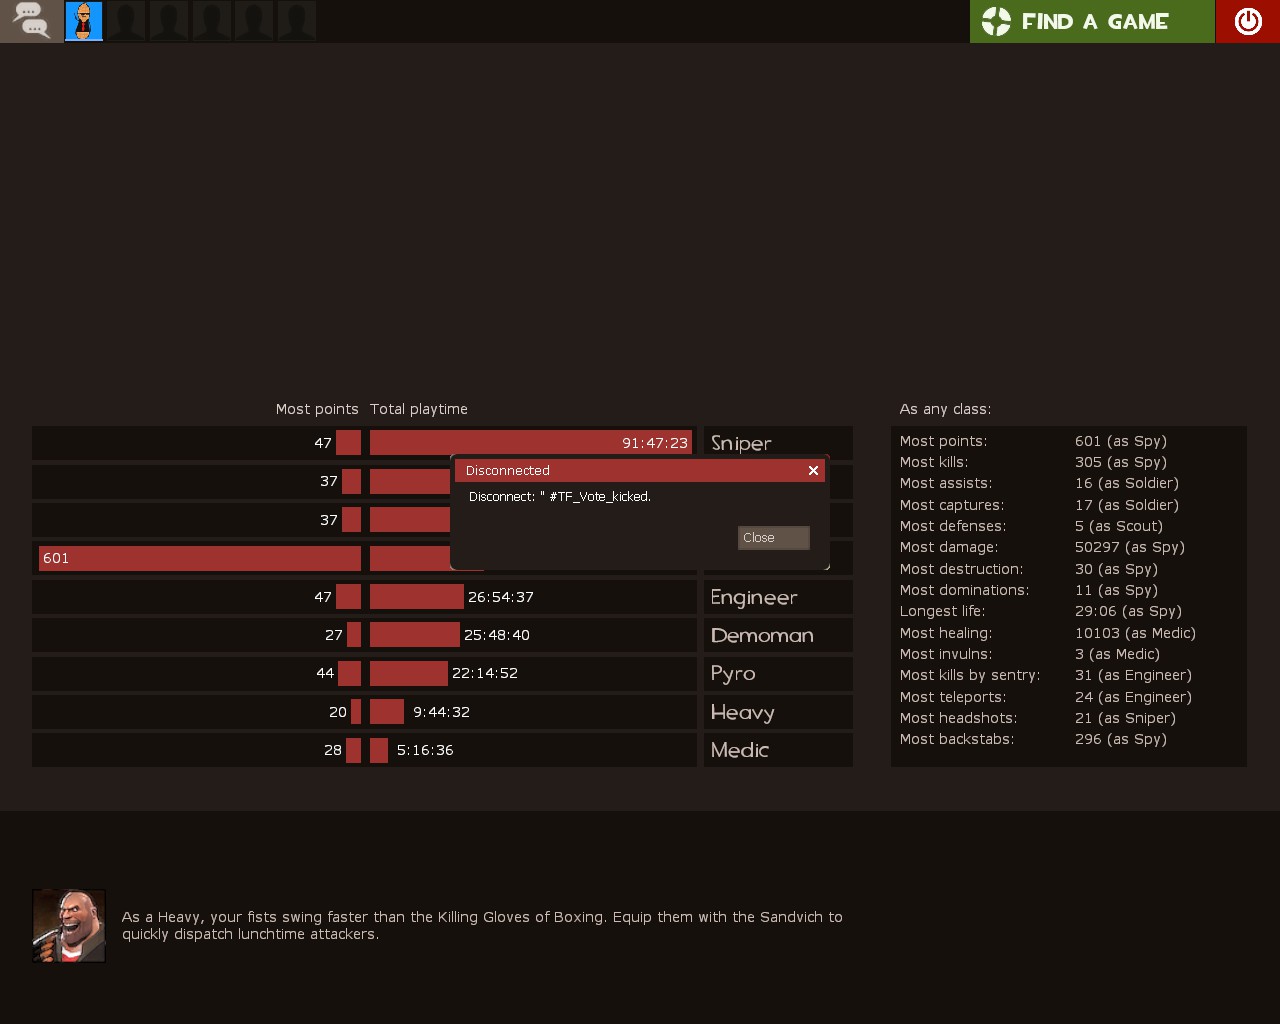Click the '17 (as Soldier)' captures value
Viewport: 1280px width, 1024px height.
tap(1127, 505)
